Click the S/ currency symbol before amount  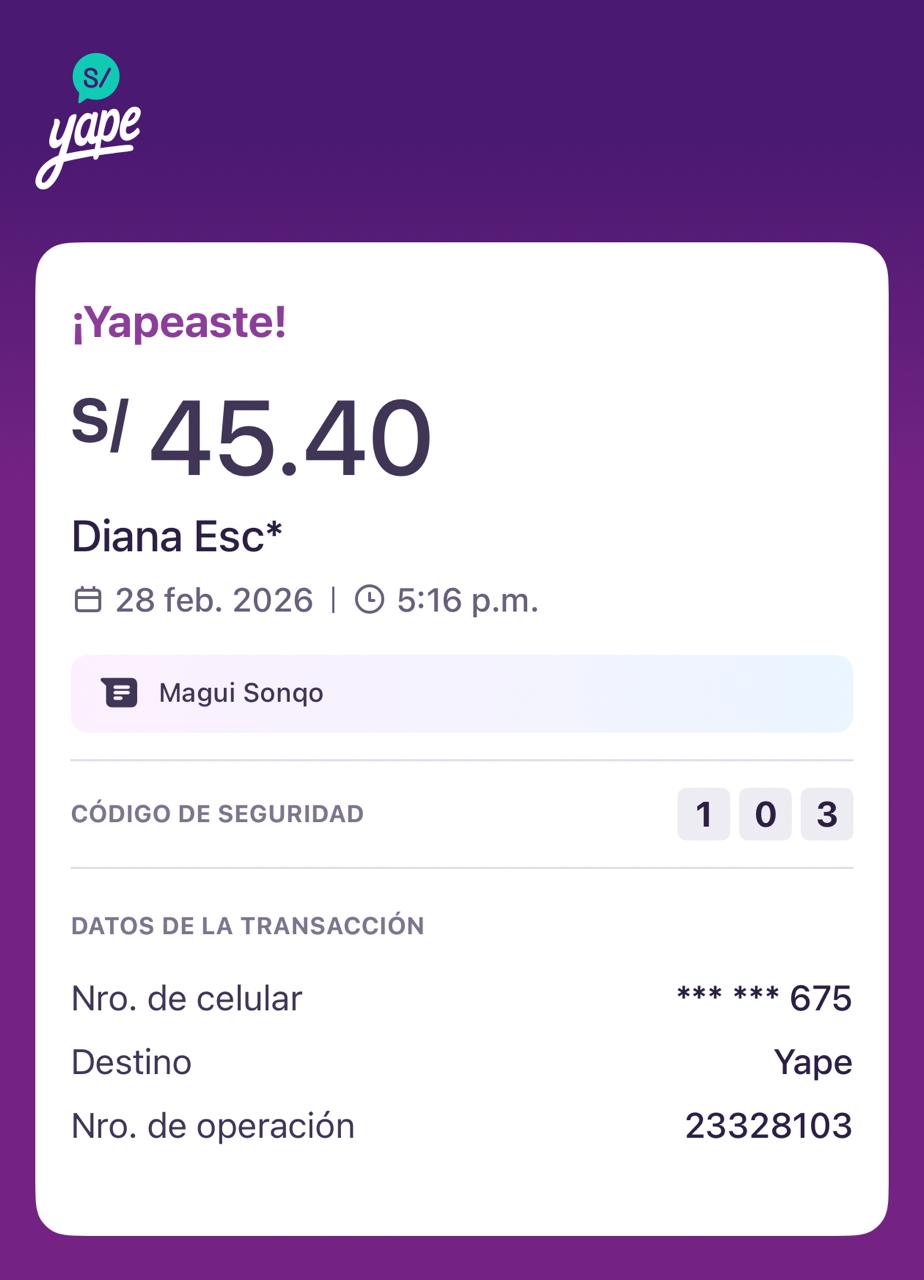99,424
